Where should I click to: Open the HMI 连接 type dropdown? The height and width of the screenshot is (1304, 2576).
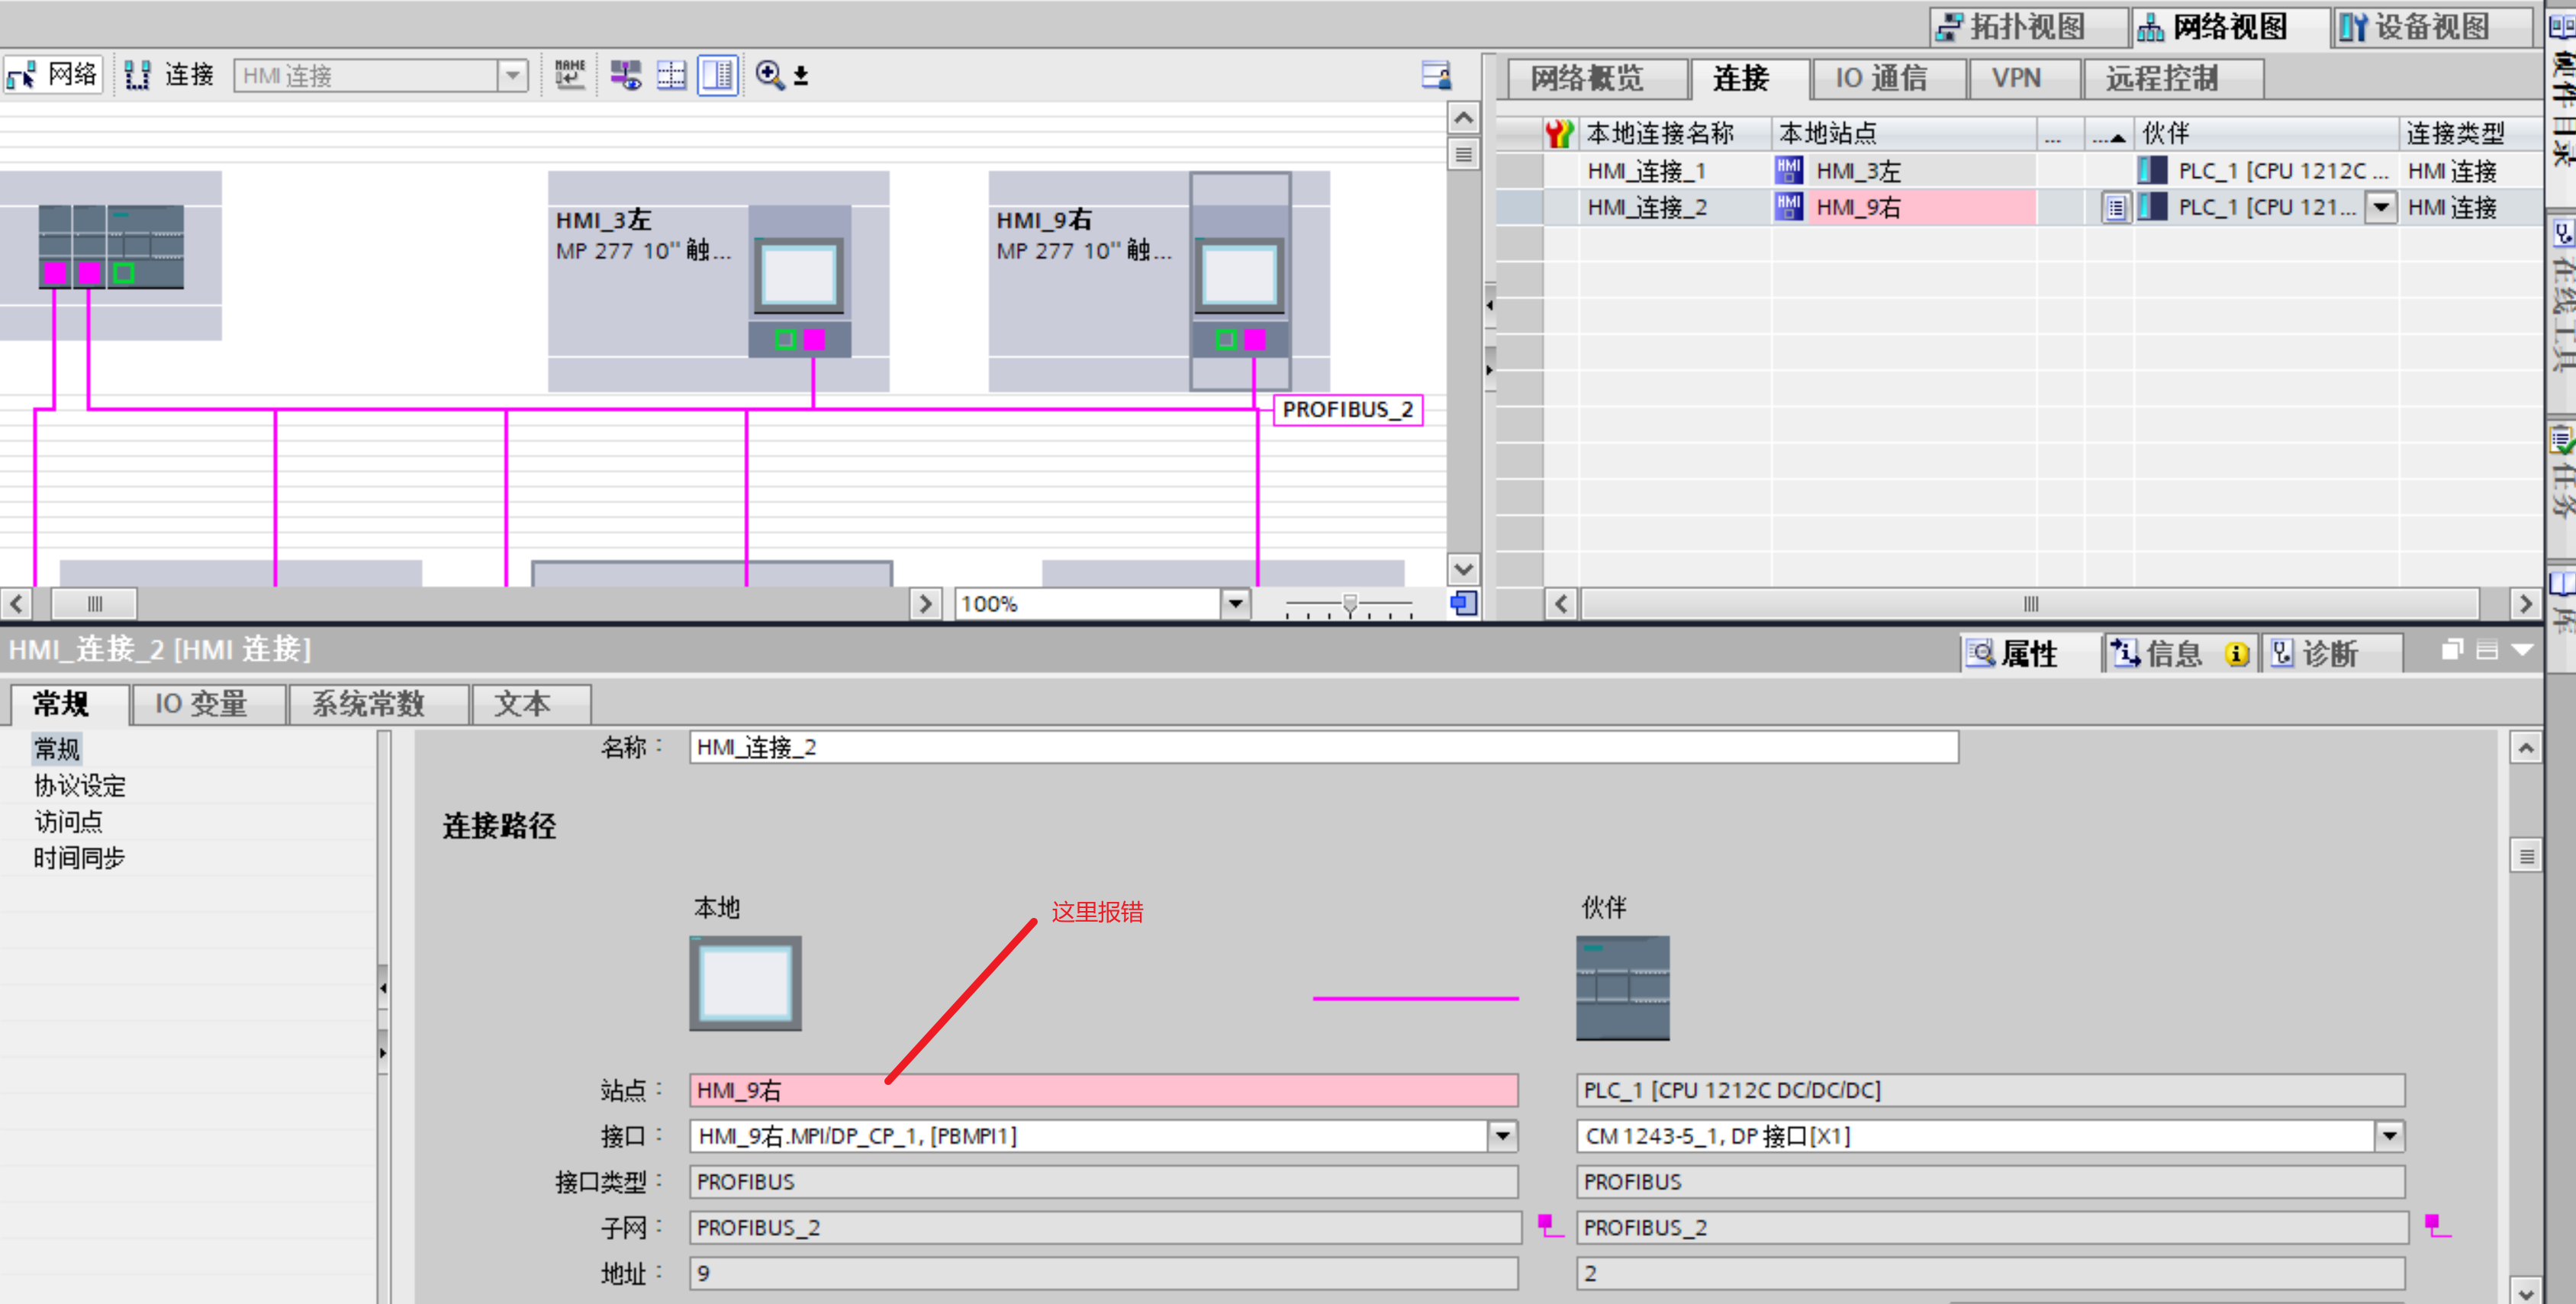pyautogui.click(x=512, y=75)
